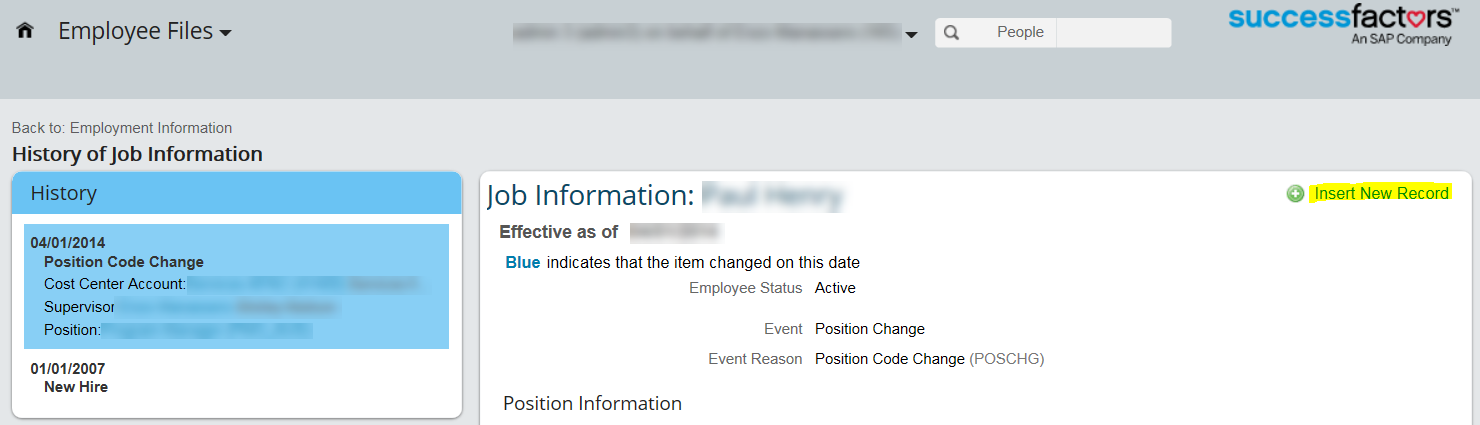Click the Employee Status Active value

pyautogui.click(x=835, y=288)
